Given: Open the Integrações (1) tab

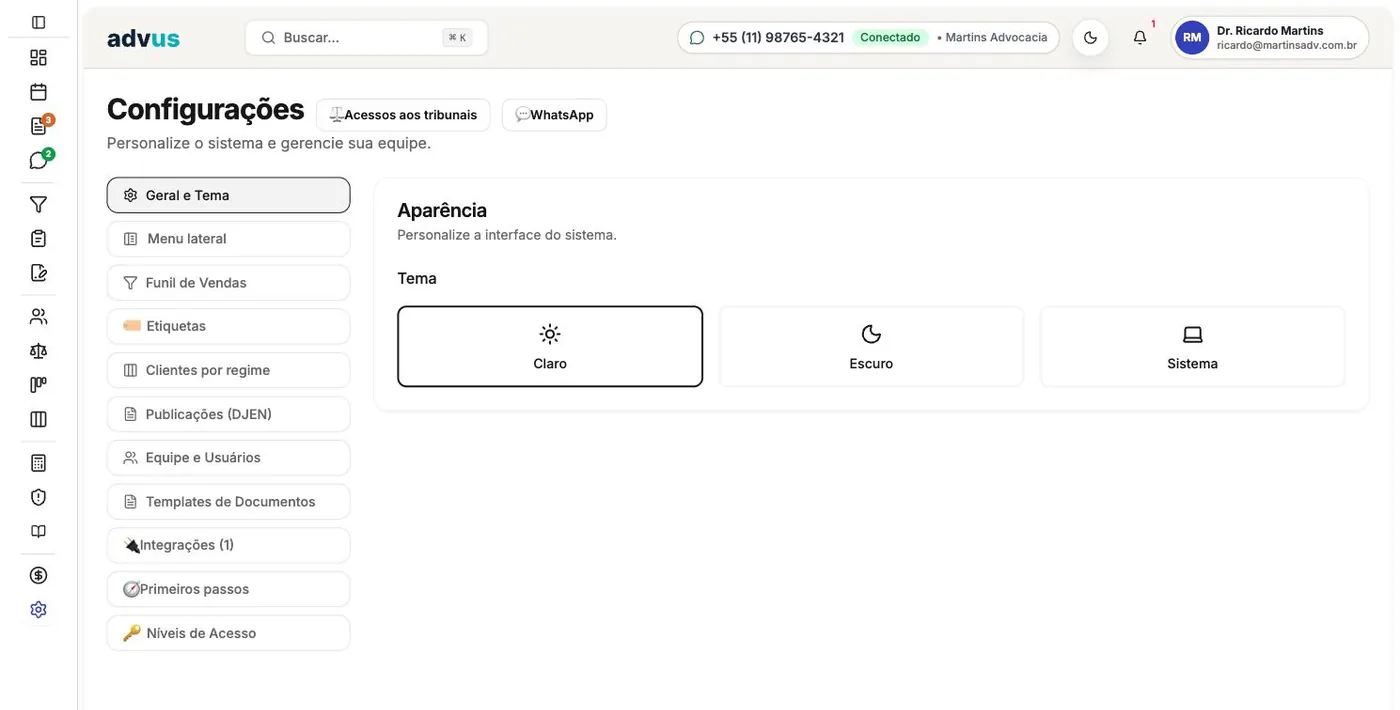Looking at the screenshot, I should (228, 545).
